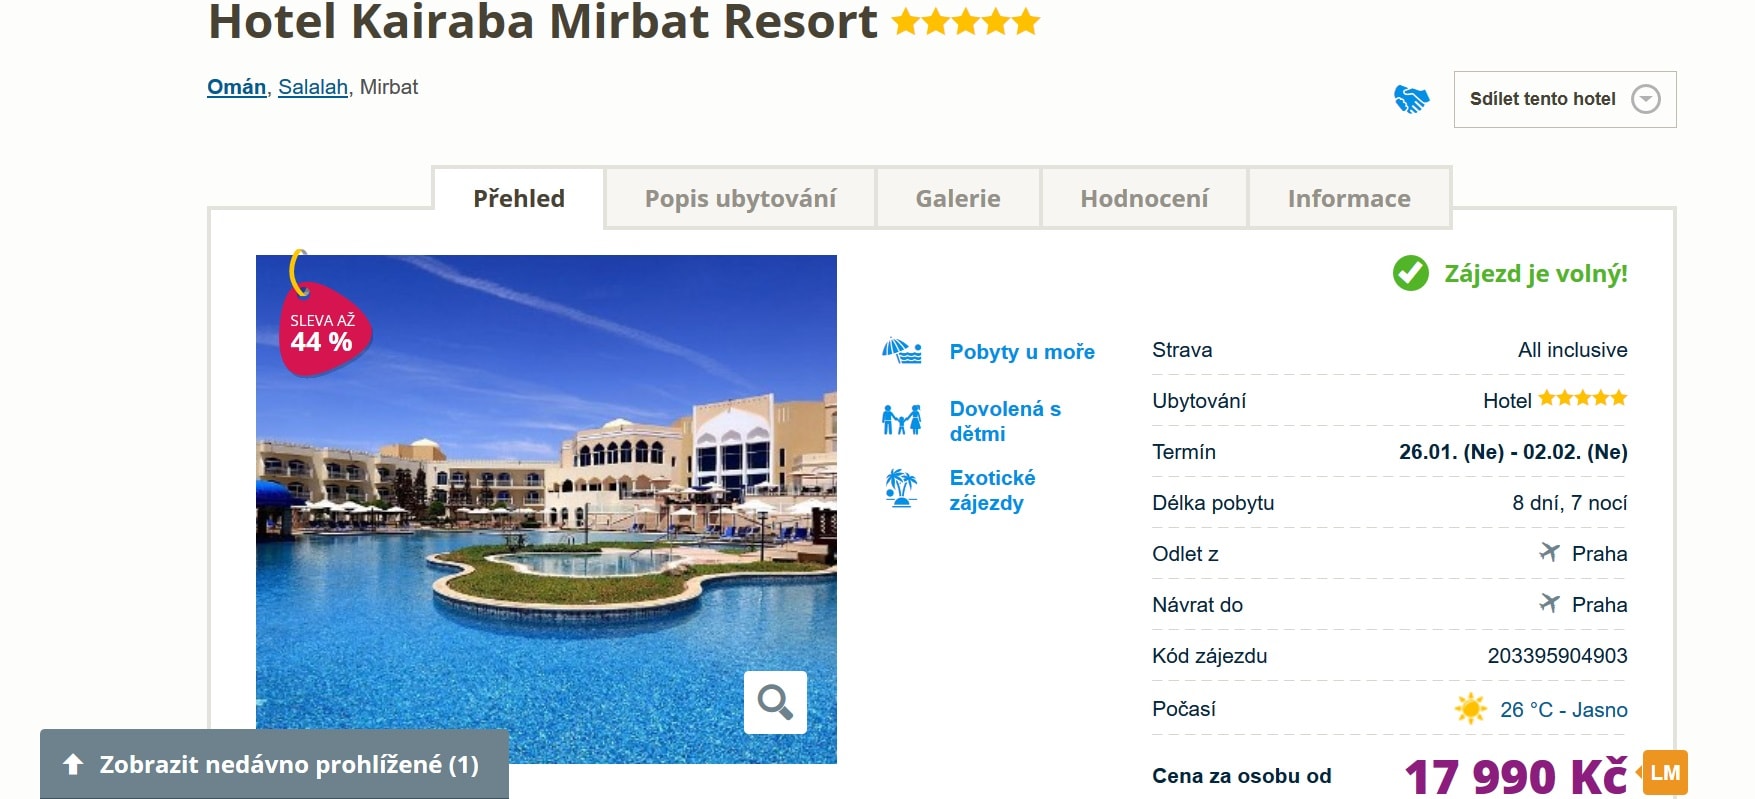
Task: Click the blue handshake icon
Action: point(1411,99)
